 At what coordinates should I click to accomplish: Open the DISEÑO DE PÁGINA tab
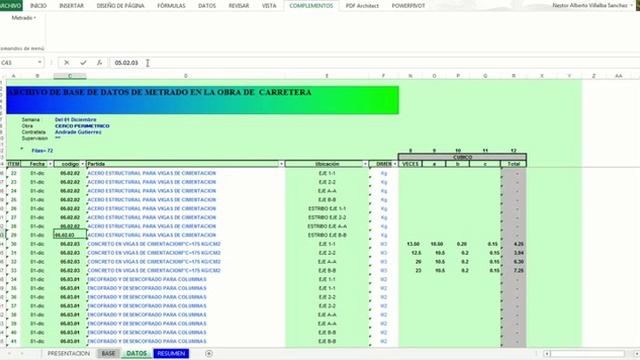pyautogui.click(x=120, y=6)
